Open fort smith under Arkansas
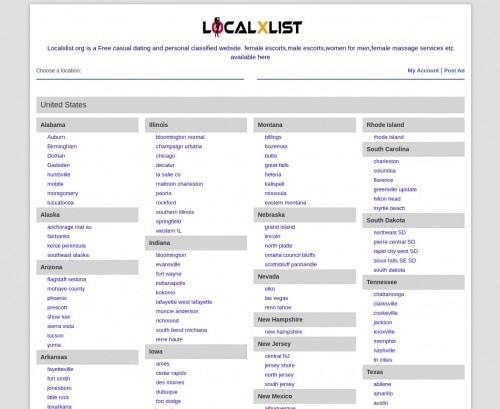This screenshot has height=409, width=500. click(x=58, y=379)
